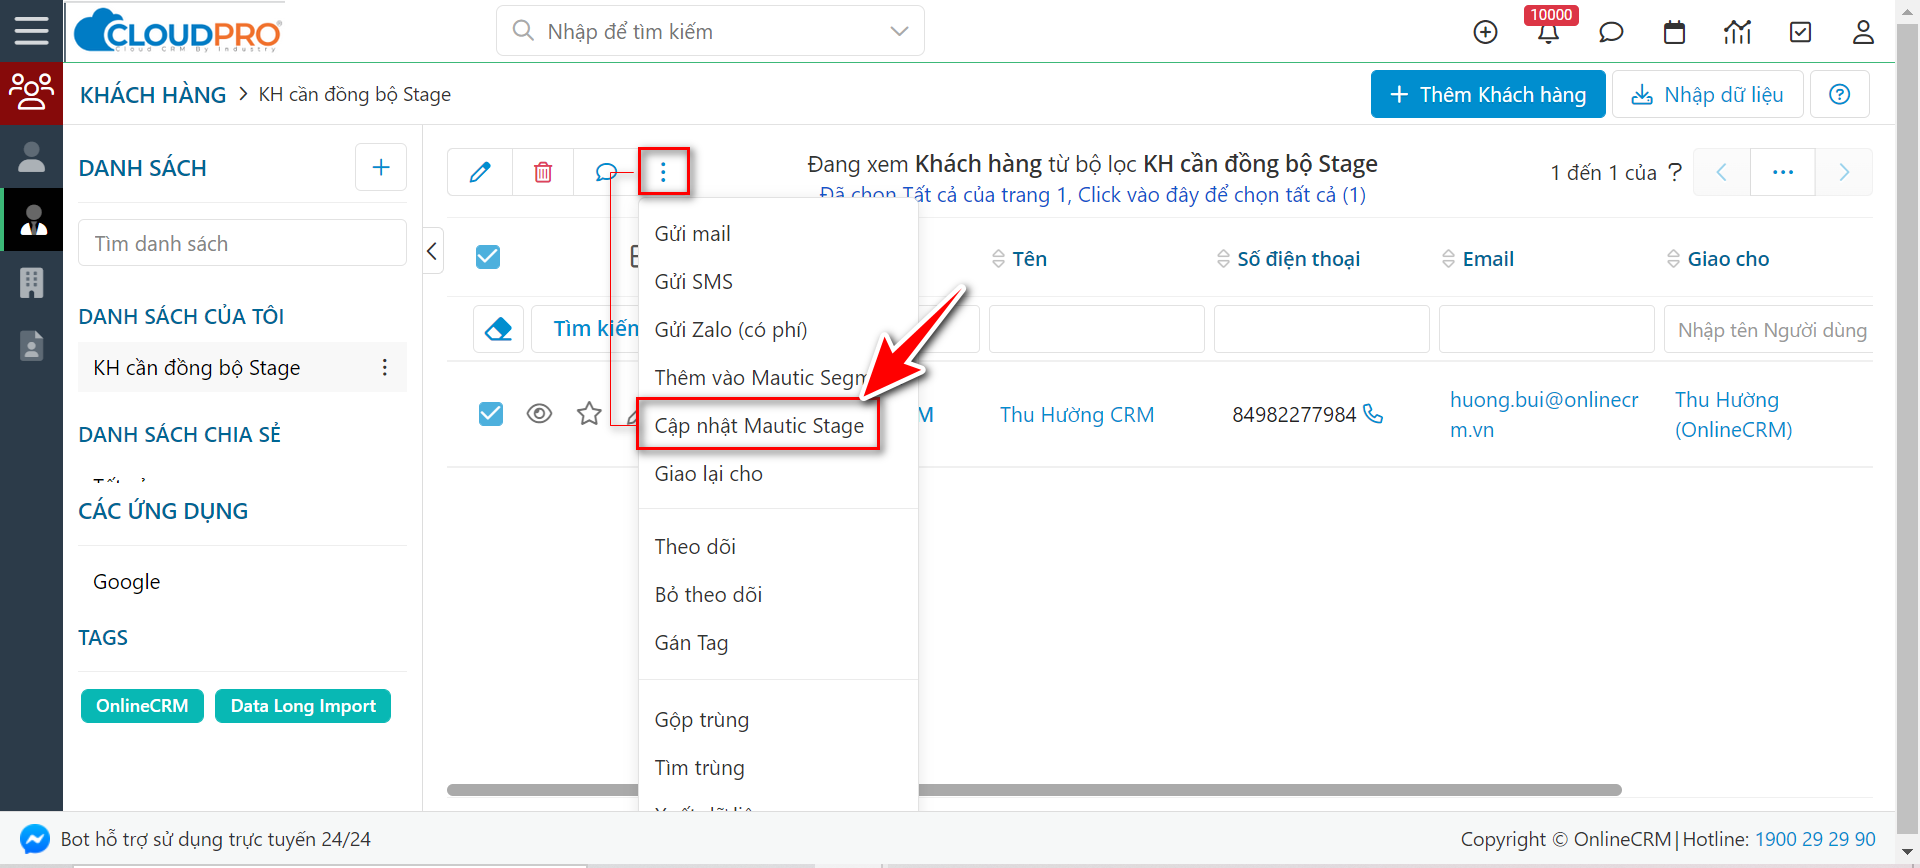Open notifications bell icon

pos(1548,33)
